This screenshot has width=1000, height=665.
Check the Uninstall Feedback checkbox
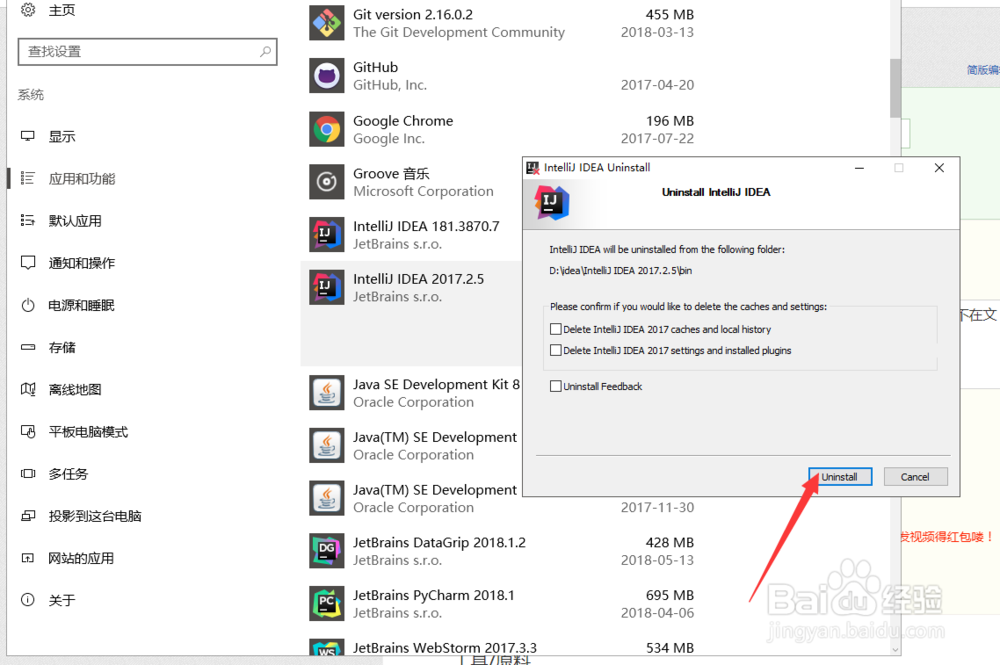click(x=555, y=386)
